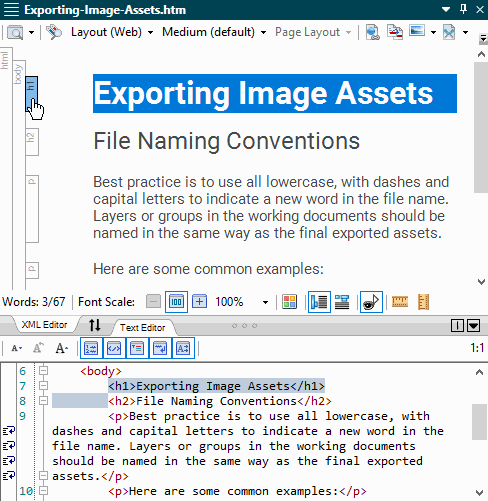Screen dimensions: 488x501
Task: Collapse the fold box on line 10
Action: (43, 491)
